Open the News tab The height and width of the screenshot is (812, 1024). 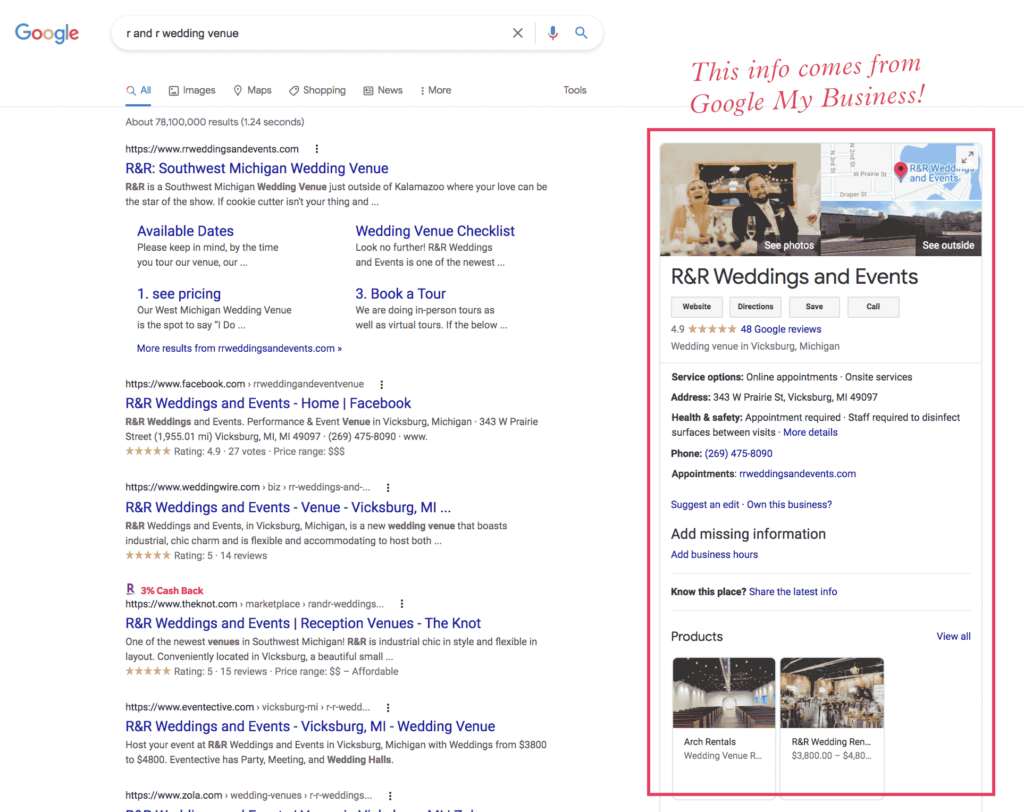coord(383,90)
